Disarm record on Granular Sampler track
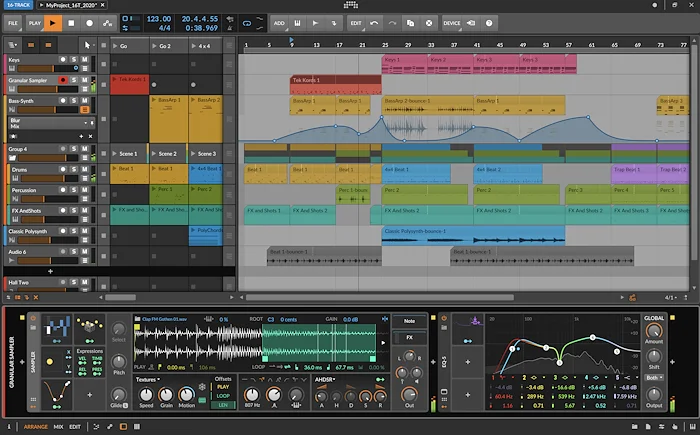This screenshot has width=700, height=435. (x=63, y=80)
